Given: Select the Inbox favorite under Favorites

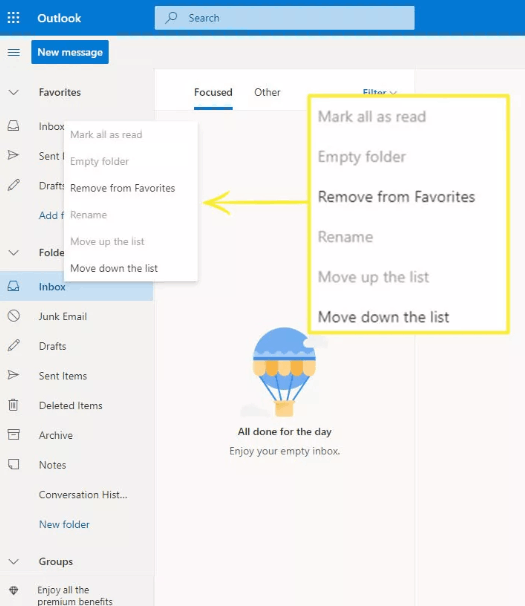Looking at the screenshot, I should click(51, 126).
